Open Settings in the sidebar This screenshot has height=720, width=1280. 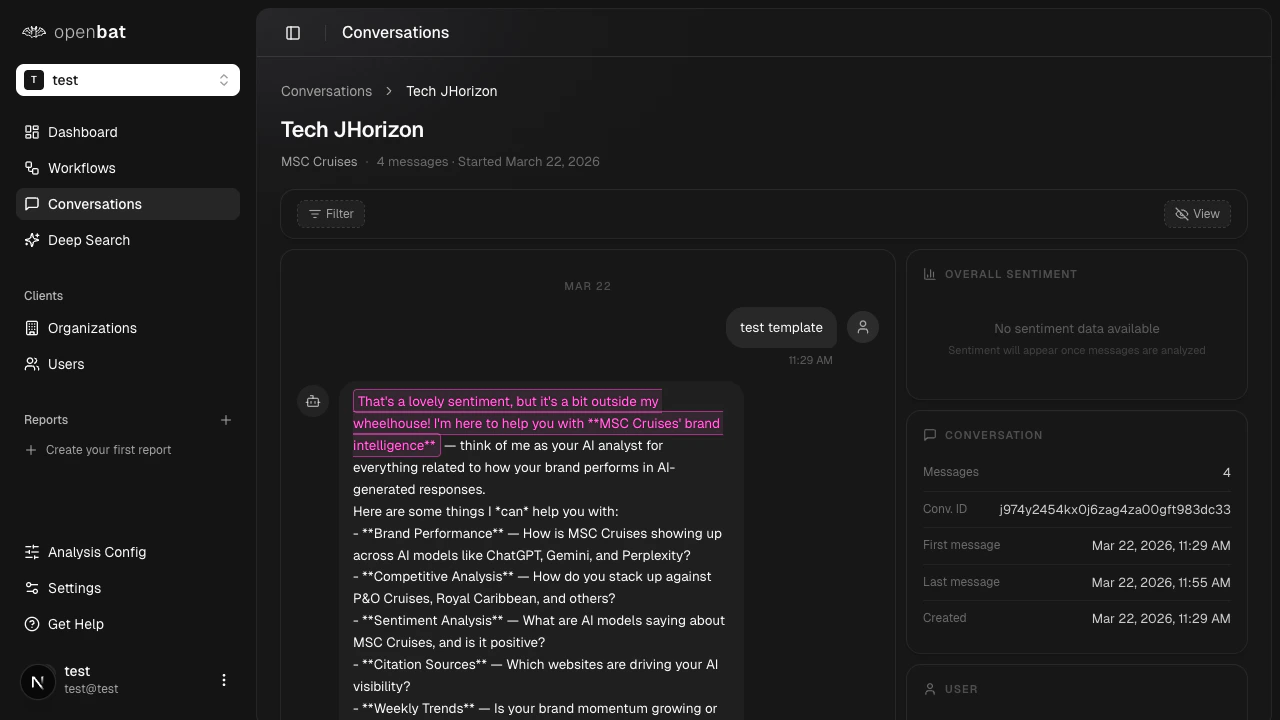(x=128, y=588)
